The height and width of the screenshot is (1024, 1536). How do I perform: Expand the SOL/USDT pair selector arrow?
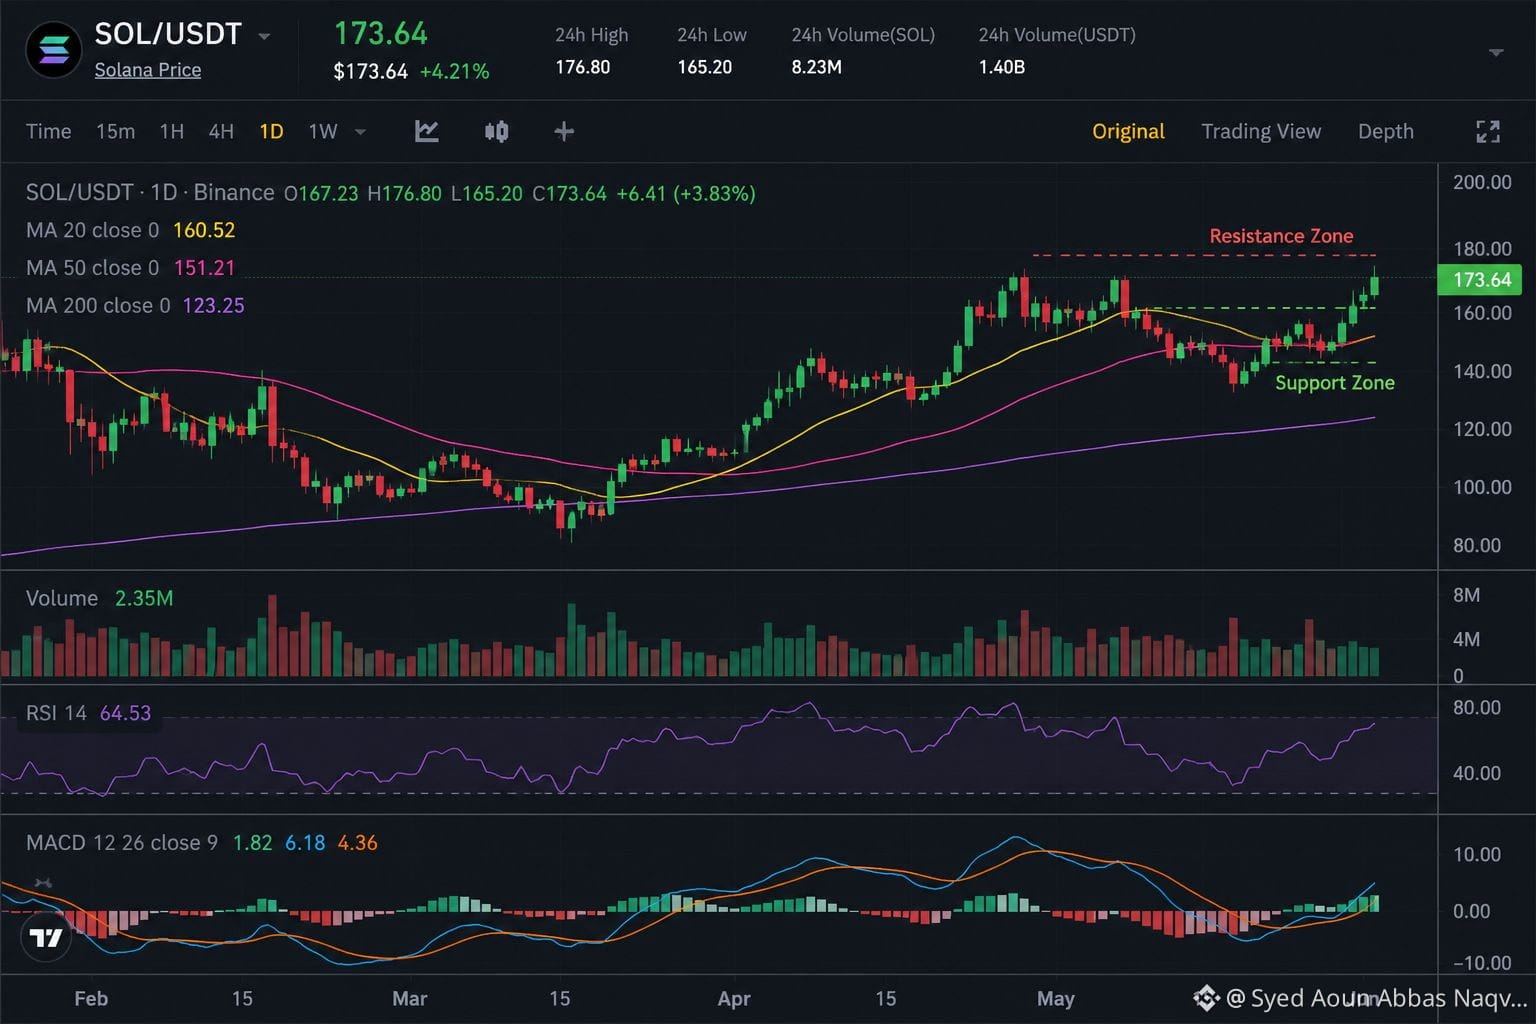[x=264, y=36]
